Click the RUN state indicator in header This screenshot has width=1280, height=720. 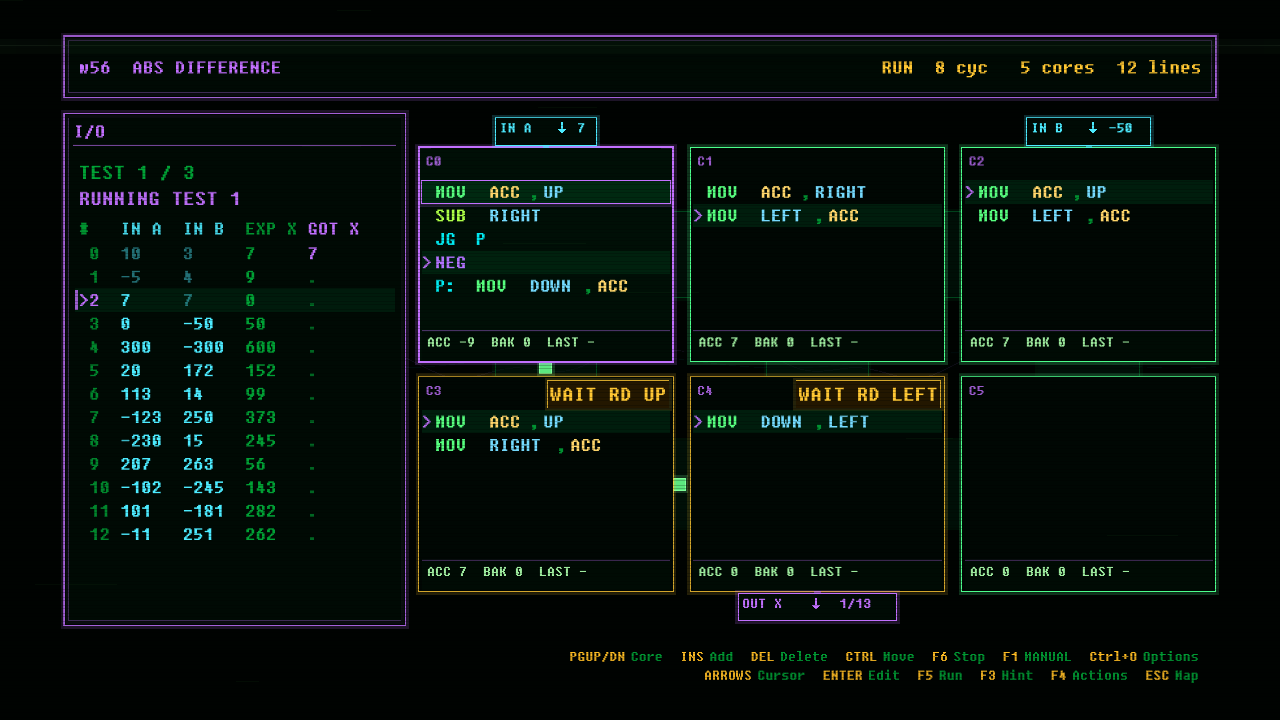[897, 68]
